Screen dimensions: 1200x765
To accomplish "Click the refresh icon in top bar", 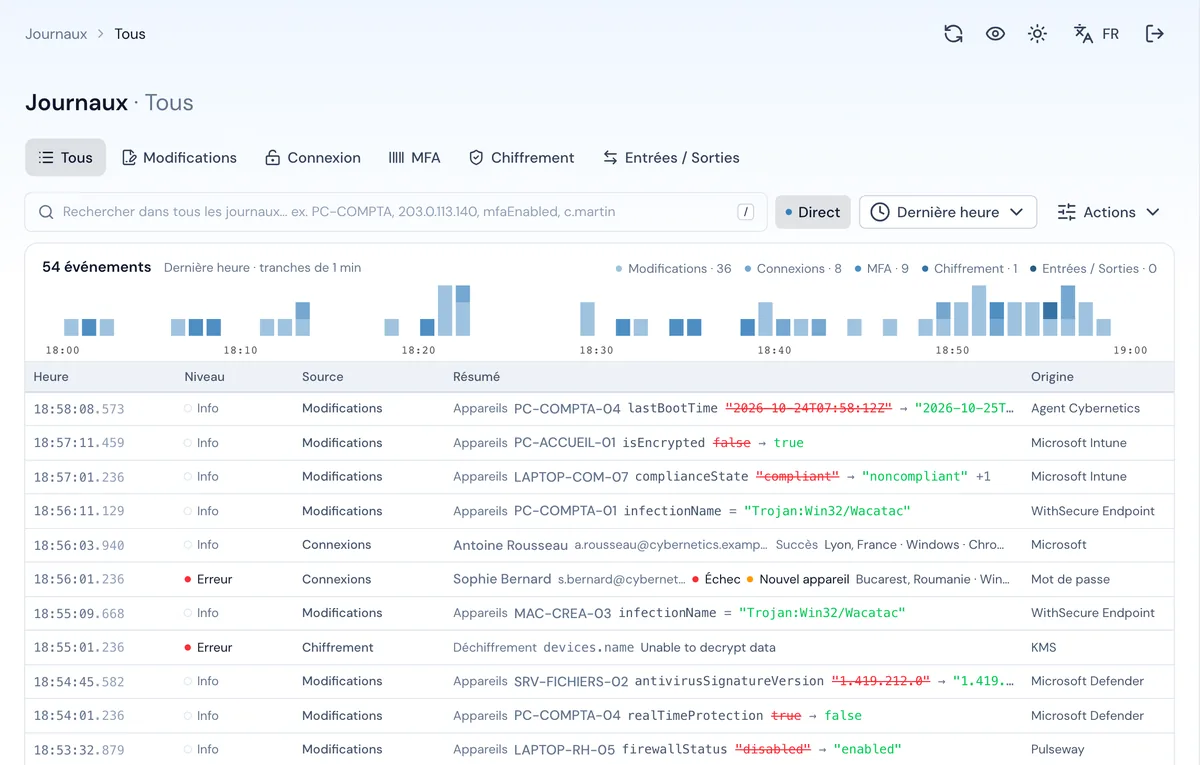I will [953, 34].
